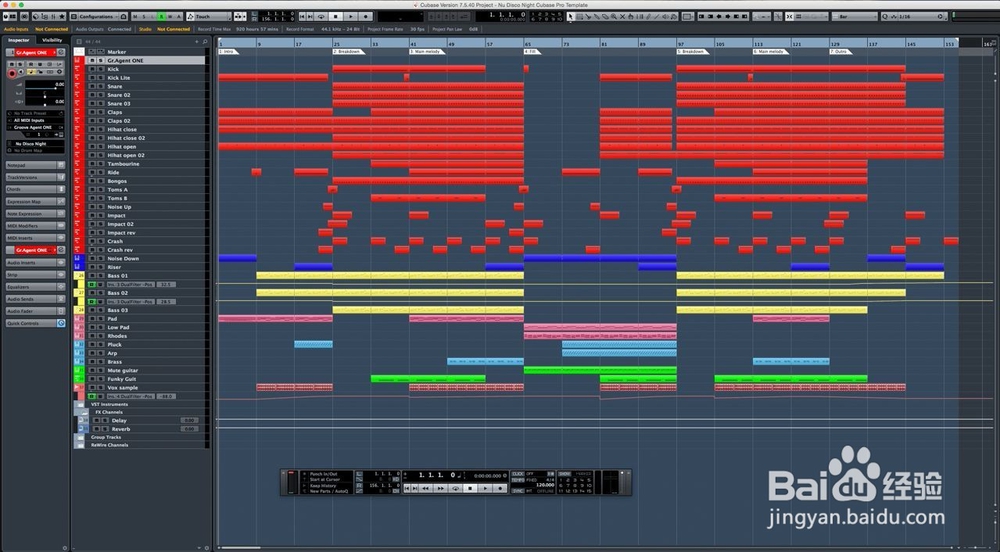
Task: Select the Object Selection arrow tool
Action: 570,17
